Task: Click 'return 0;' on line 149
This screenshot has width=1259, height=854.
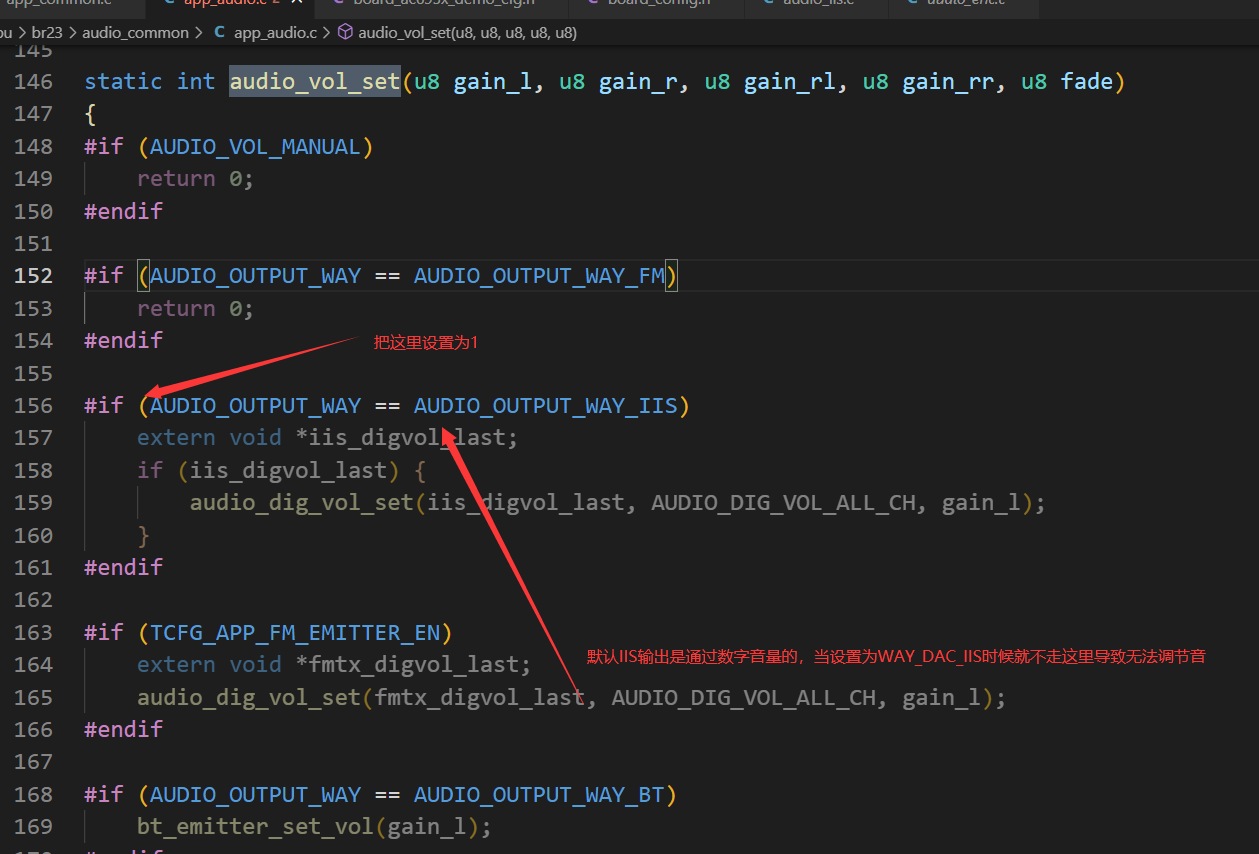Action: pos(196,179)
